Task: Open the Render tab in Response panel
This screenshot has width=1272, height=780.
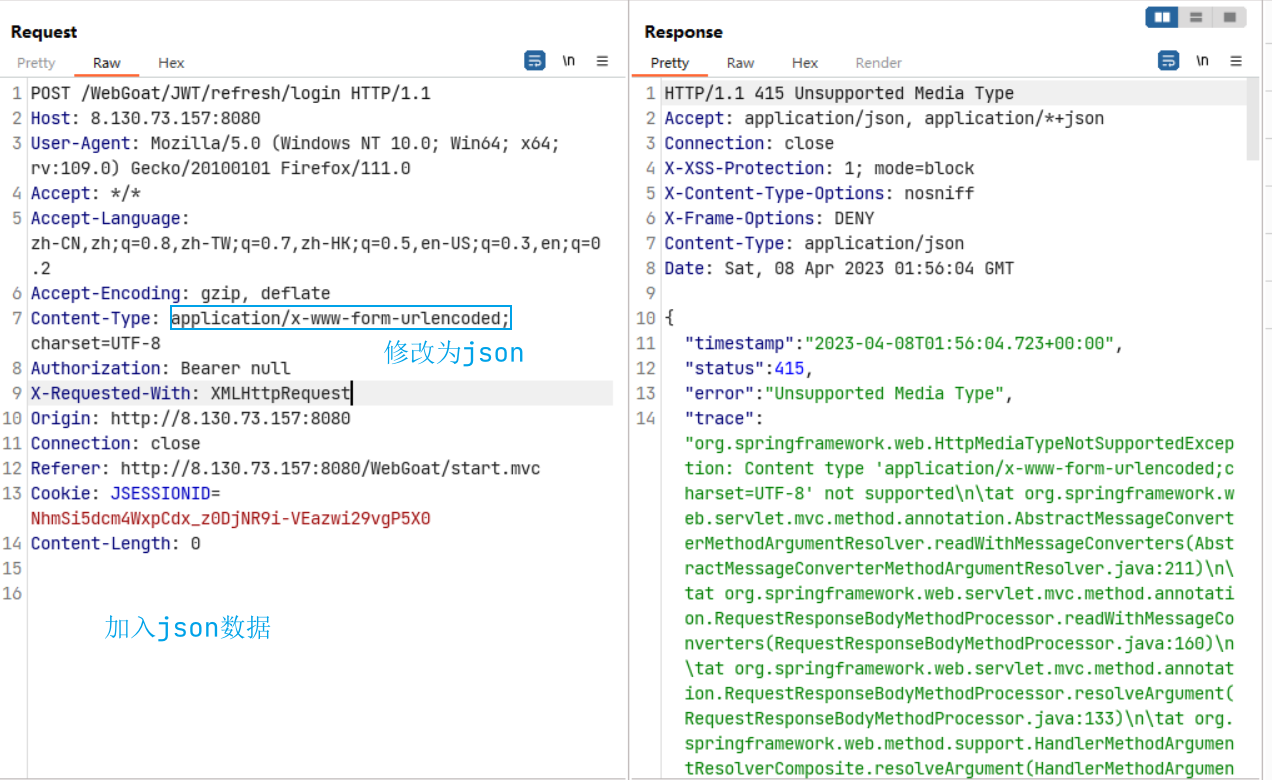Action: click(879, 63)
